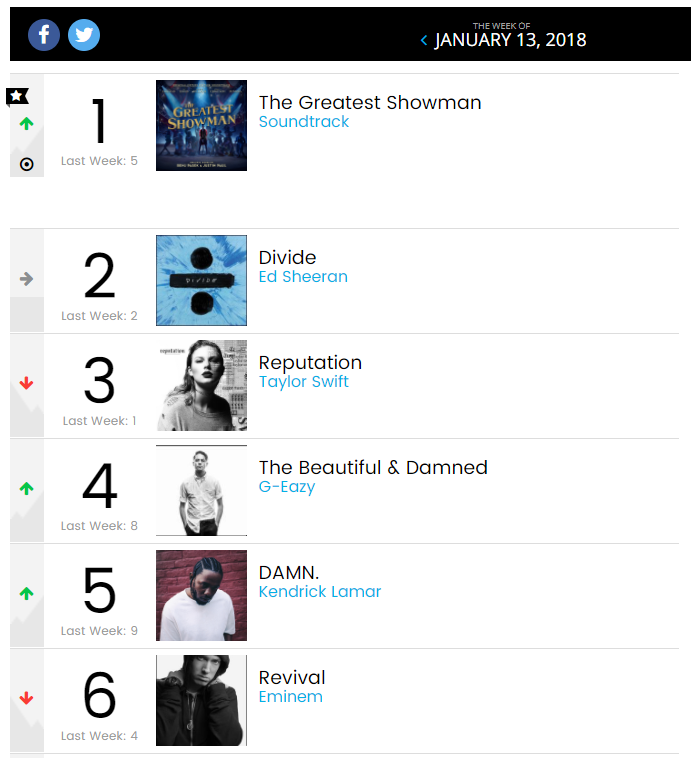Open G-Eazy artist page
This screenshot has width=691, height=758.
pyautogui.click(x=287, y=487)
